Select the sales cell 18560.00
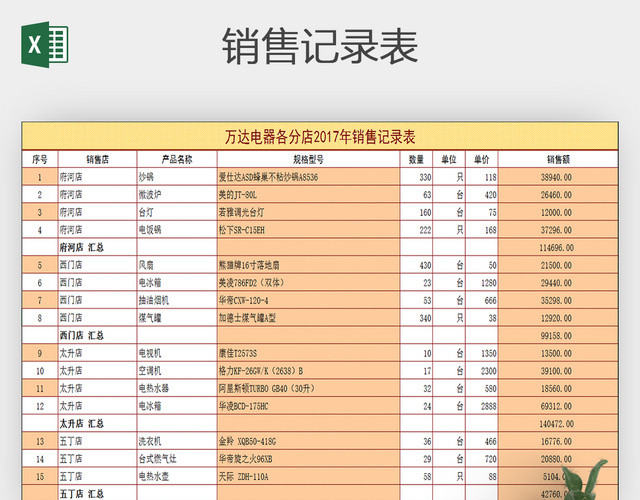The width and height of the screenshot is (640, 500). click(558, 388)
